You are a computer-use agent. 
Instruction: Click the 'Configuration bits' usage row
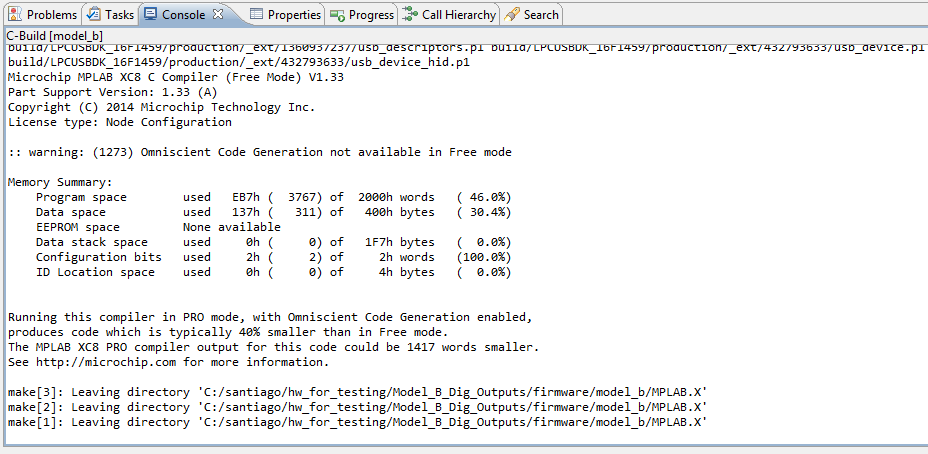[x=273, y=257]
